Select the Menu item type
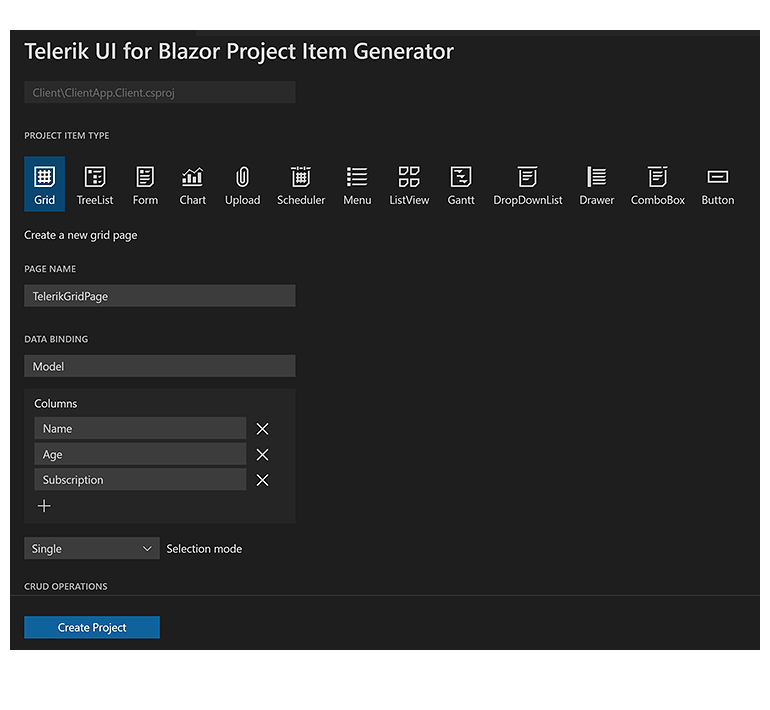This screenshot has height=710, width=770. [x=357, y=184]
